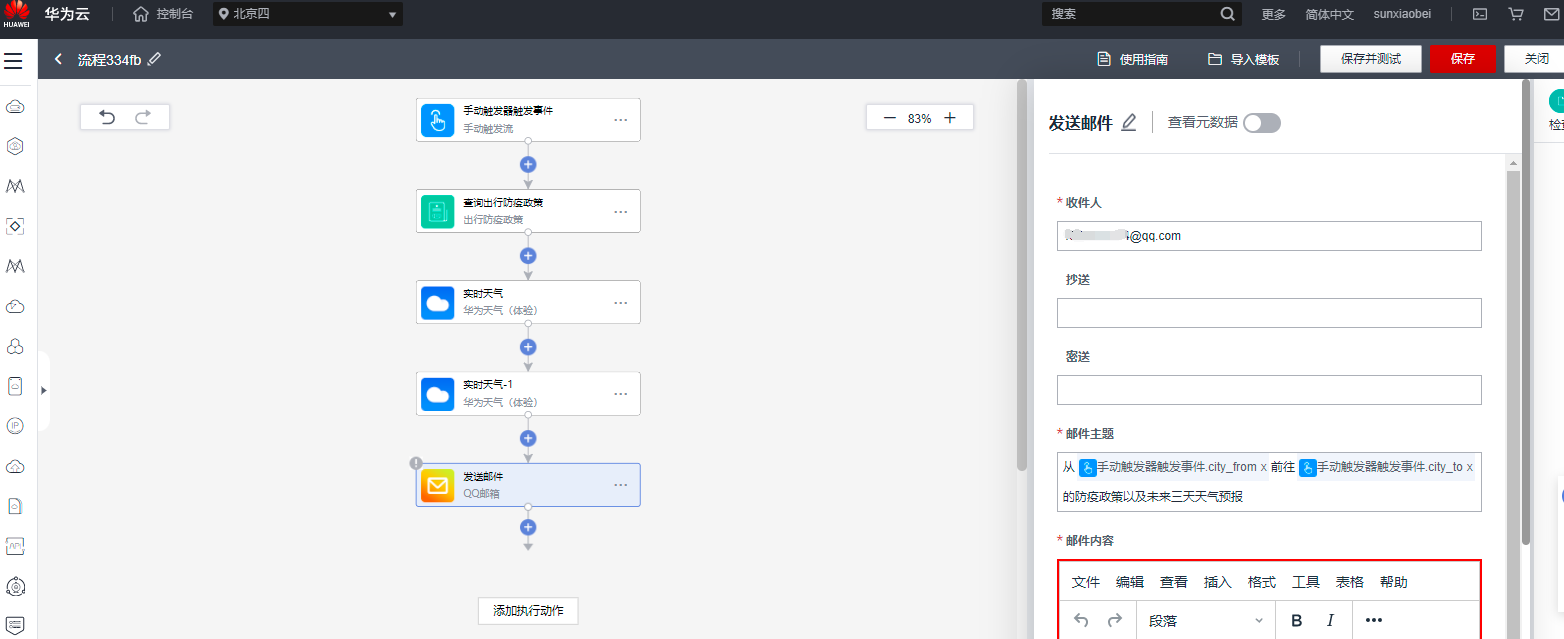The height and width of the screenshot is (639, 1564).
Task: Open the messages envelope icon
Action: coord(1552,14)
